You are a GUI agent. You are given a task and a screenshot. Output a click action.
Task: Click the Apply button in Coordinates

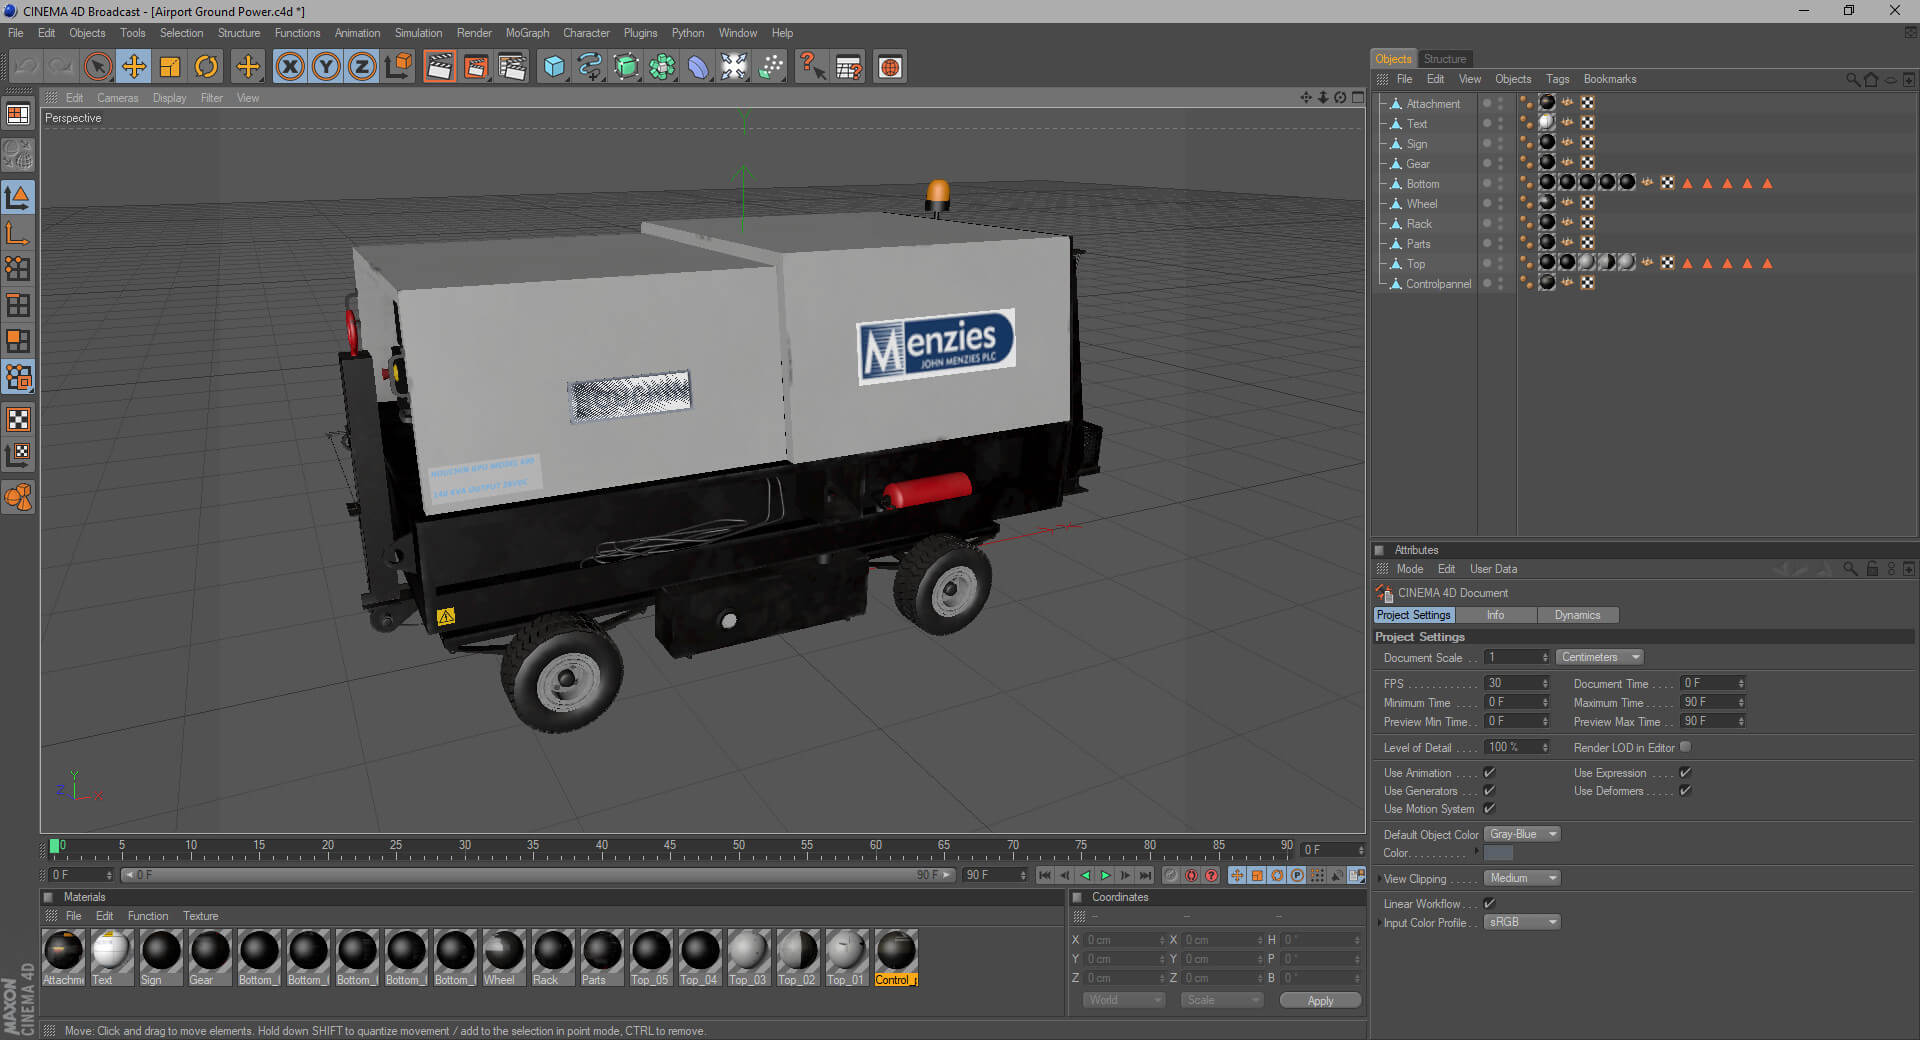[x=1320, y=1000]
